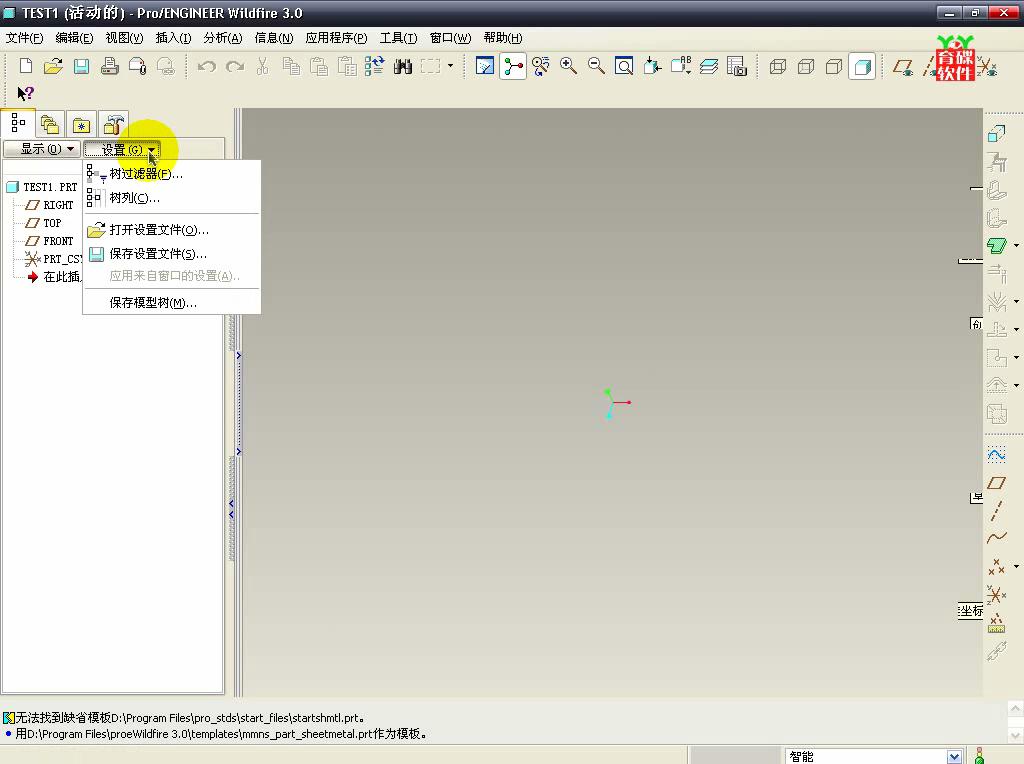The image size is (1024, 764).
Task: Insert an analysis feature icon
Action: 996,623
